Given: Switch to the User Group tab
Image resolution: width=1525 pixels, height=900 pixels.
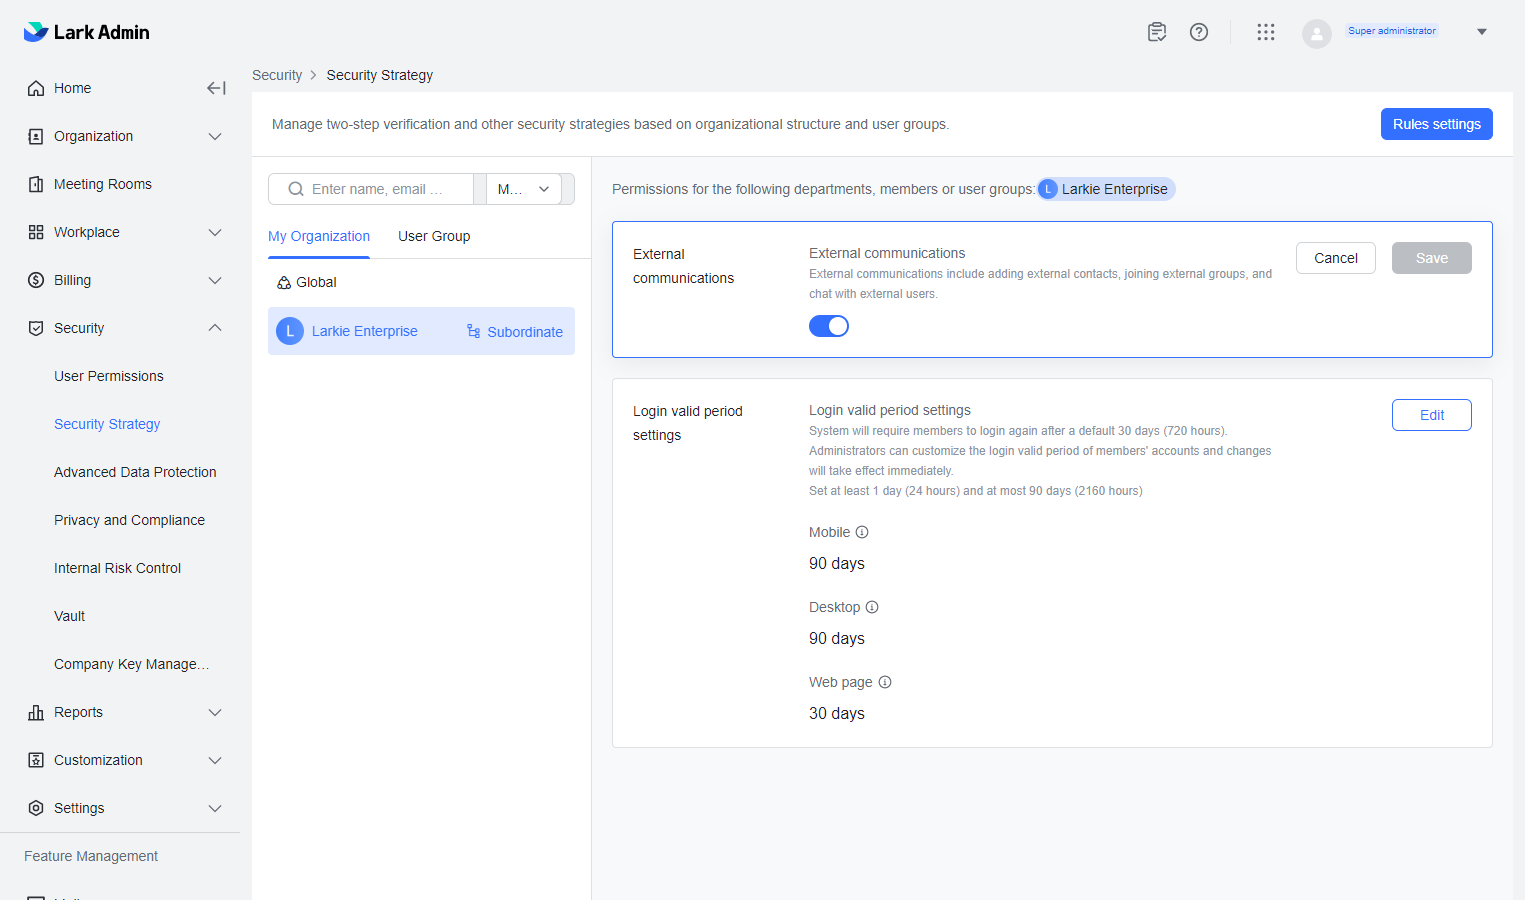Looking at the screenshot, I should 434,236.
